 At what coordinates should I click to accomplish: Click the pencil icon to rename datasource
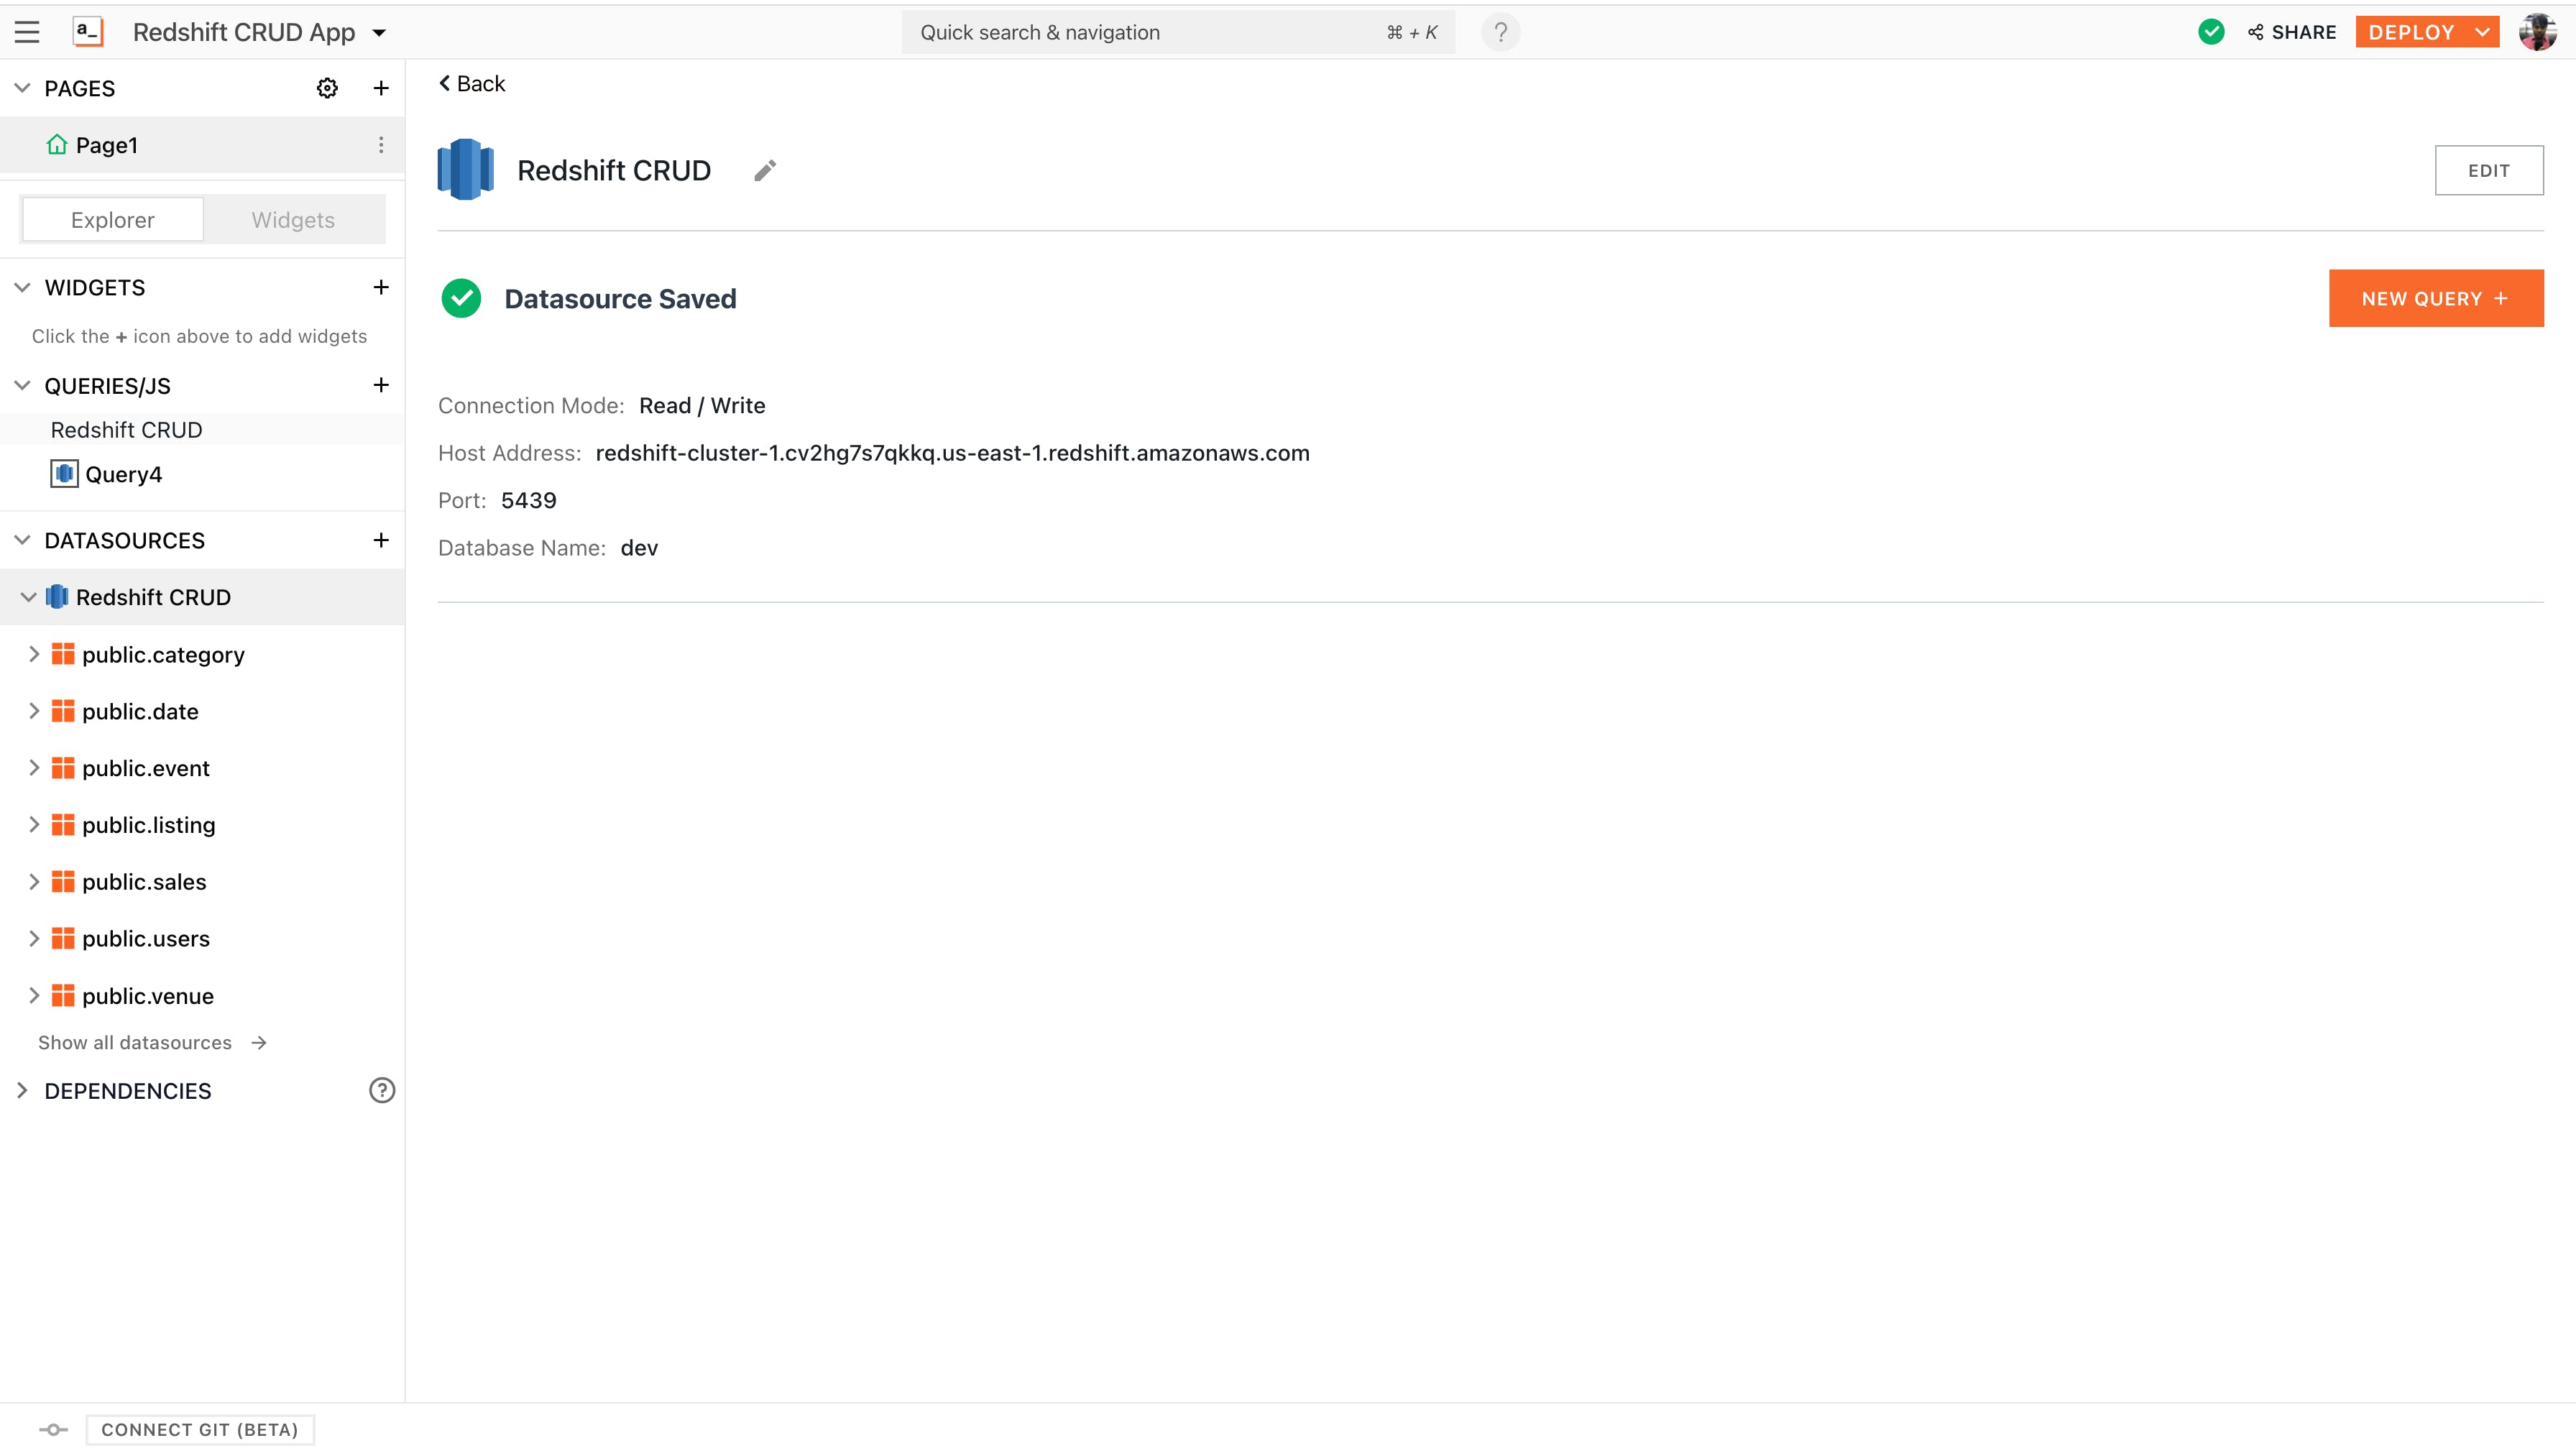(765, 171)
